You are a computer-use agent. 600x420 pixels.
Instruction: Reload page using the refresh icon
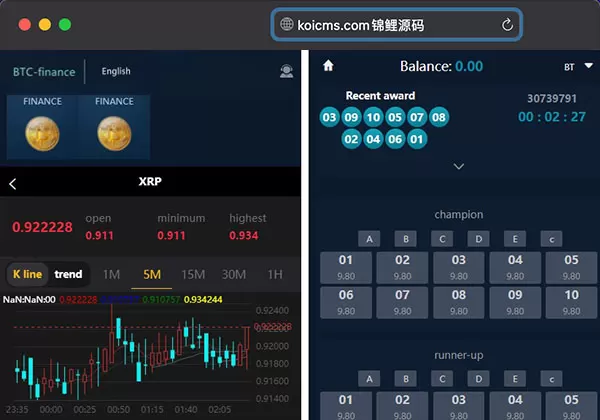(507, 25)
